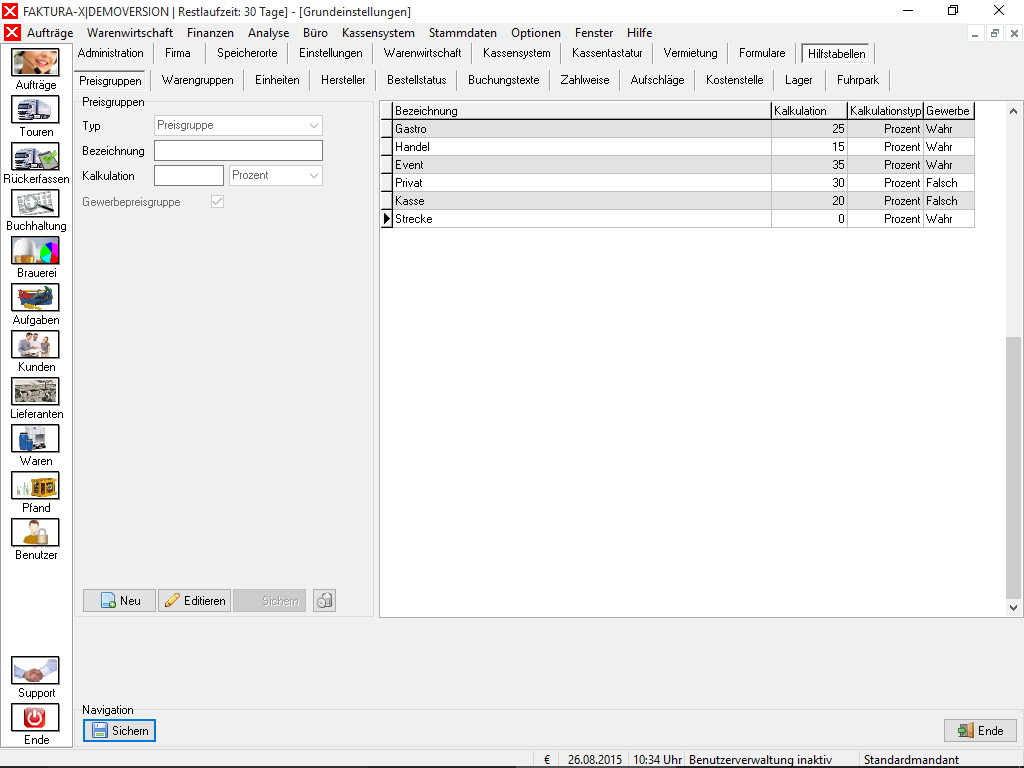The width and height of the screenshot is (1024, 768).
Task: Open the Prozent calculation type dropdown
Action: pos(276,175)
